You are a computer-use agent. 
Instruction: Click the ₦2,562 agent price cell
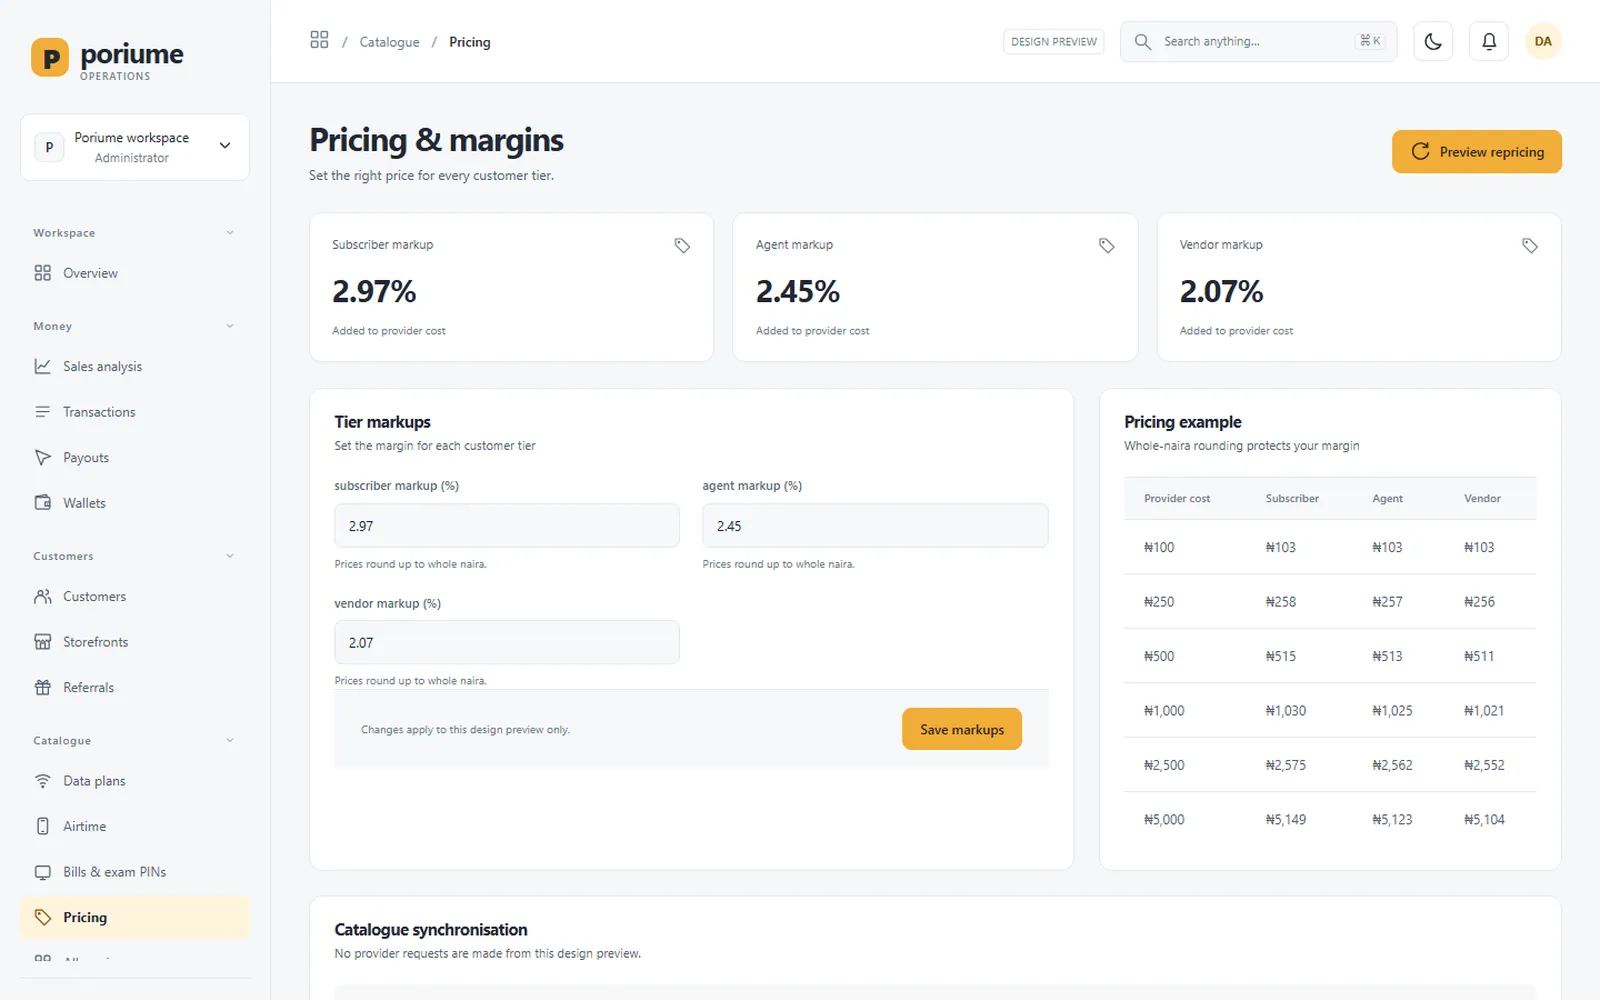point(1392,765)
